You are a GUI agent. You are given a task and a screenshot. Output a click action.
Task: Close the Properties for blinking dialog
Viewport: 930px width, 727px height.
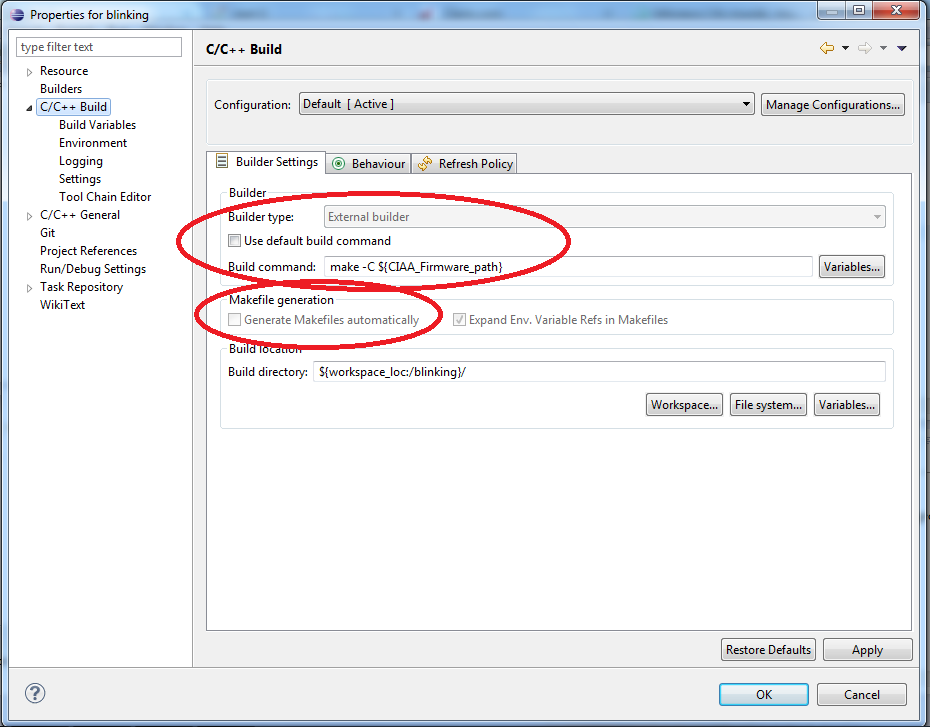[896, 10]
